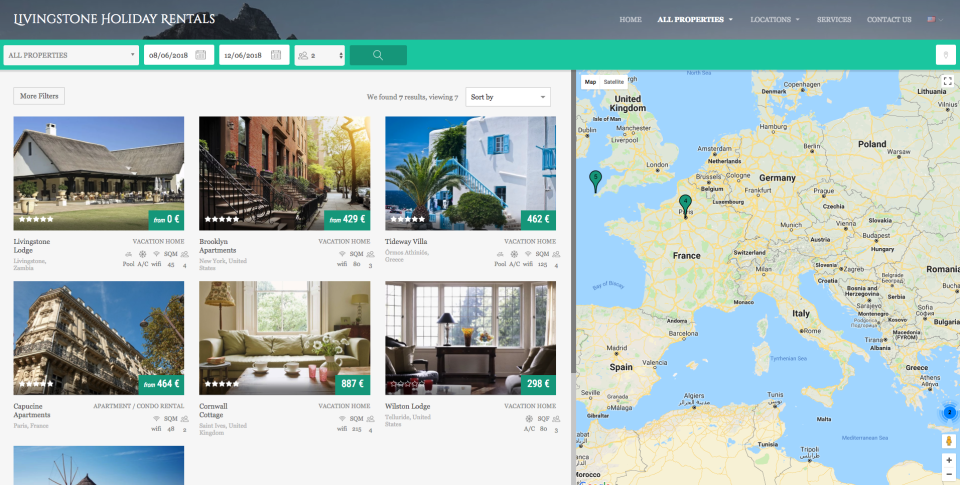This screenshot has width=960, height=485.
Task: Open the ALL PROPERTIES search dropdown
Action: 71,55
